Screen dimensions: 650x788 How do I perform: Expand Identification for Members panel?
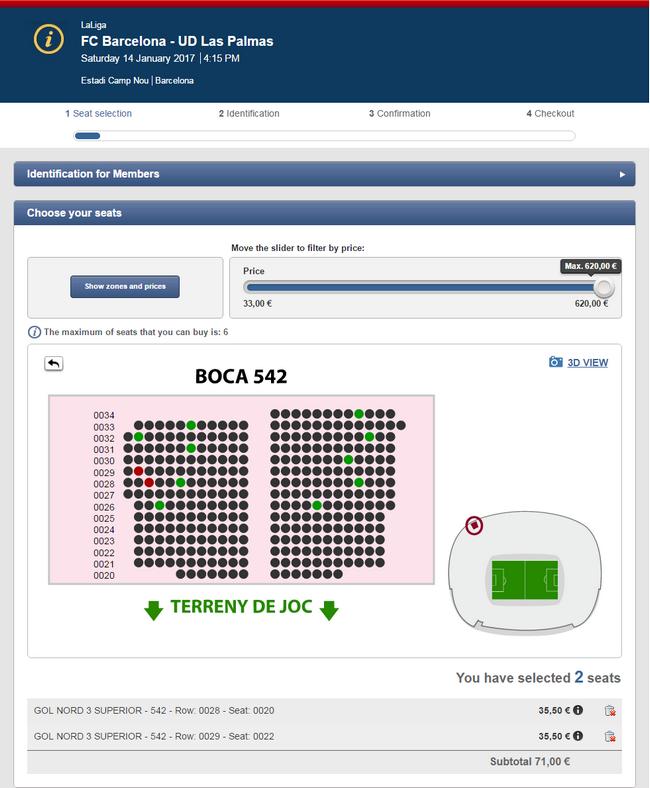coord(325,174)
